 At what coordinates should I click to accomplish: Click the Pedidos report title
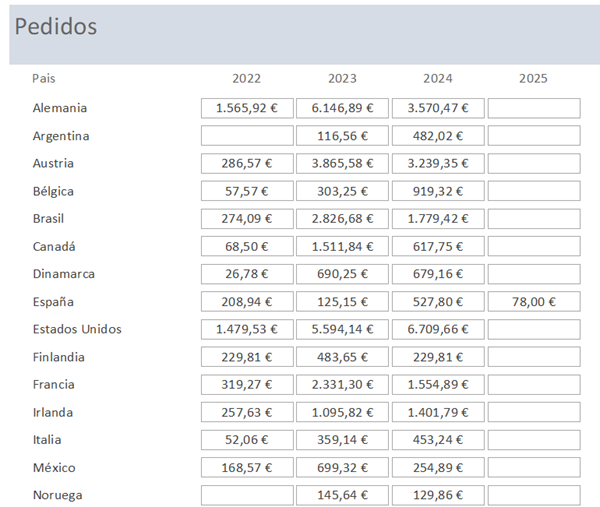(x=56, y=27)
